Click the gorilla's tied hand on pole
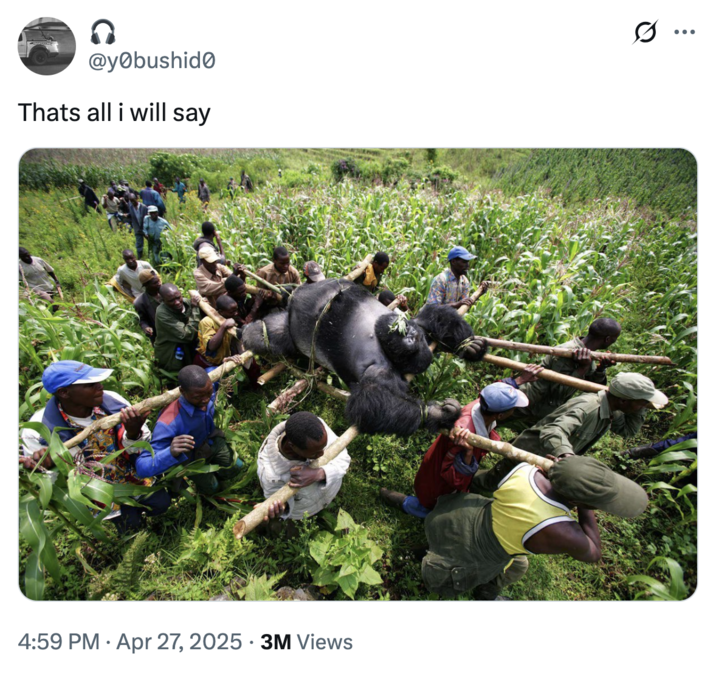 470,348
